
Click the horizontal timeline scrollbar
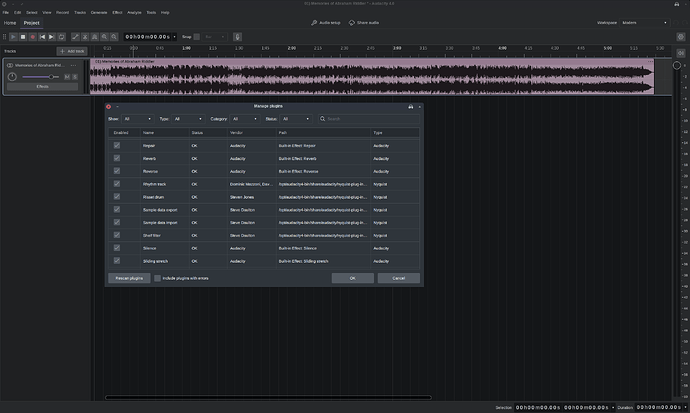click(268, 397)
